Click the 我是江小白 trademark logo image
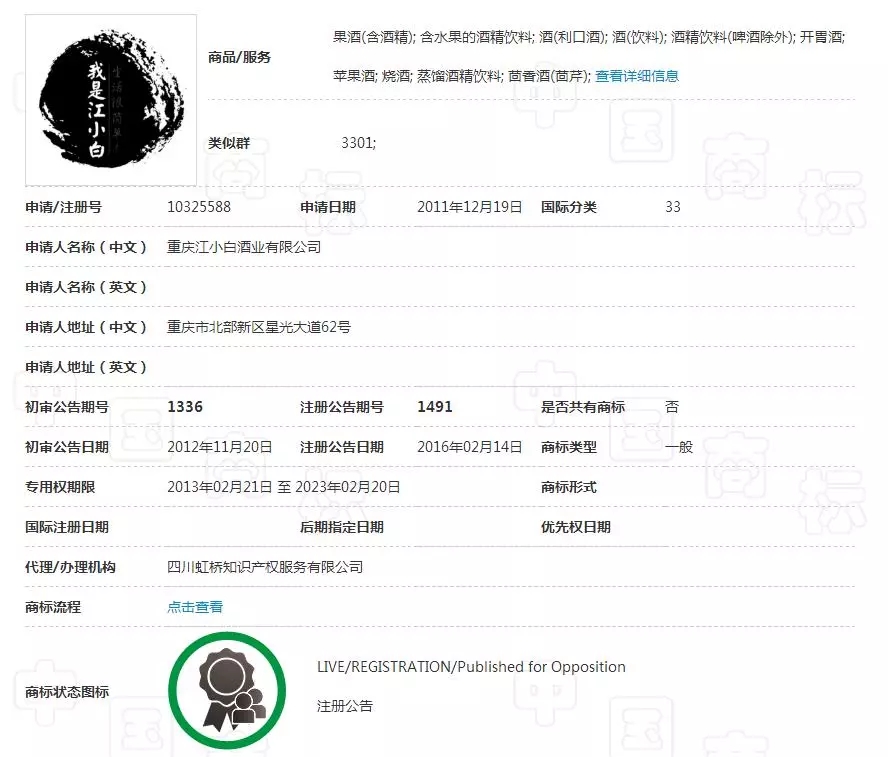The height and width of the screenshot is (757, 888). 110,98
